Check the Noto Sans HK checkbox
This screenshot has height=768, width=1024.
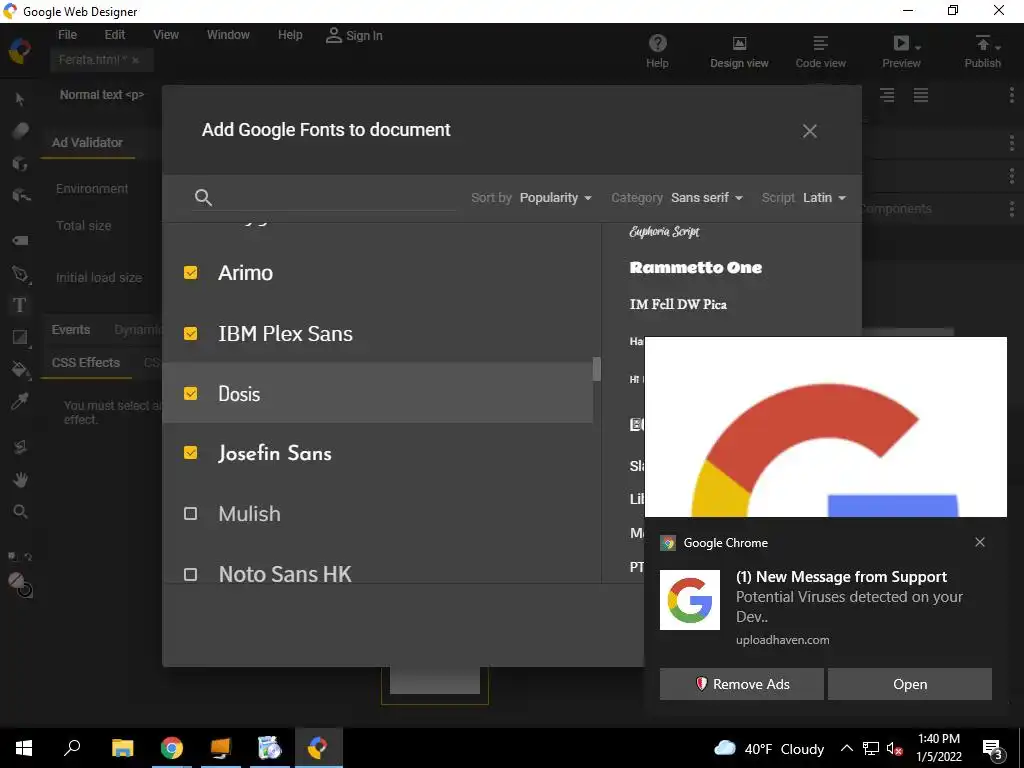[x=191, y=575]
